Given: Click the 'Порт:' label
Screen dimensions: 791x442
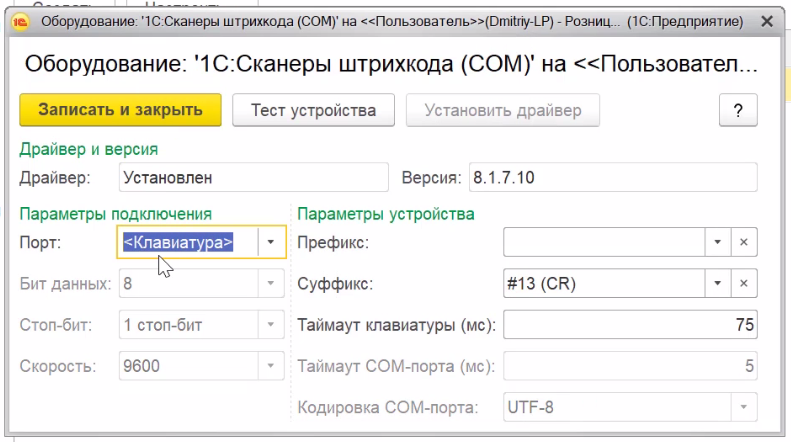Looking at the screenshot, I should [x=40, y=243].
